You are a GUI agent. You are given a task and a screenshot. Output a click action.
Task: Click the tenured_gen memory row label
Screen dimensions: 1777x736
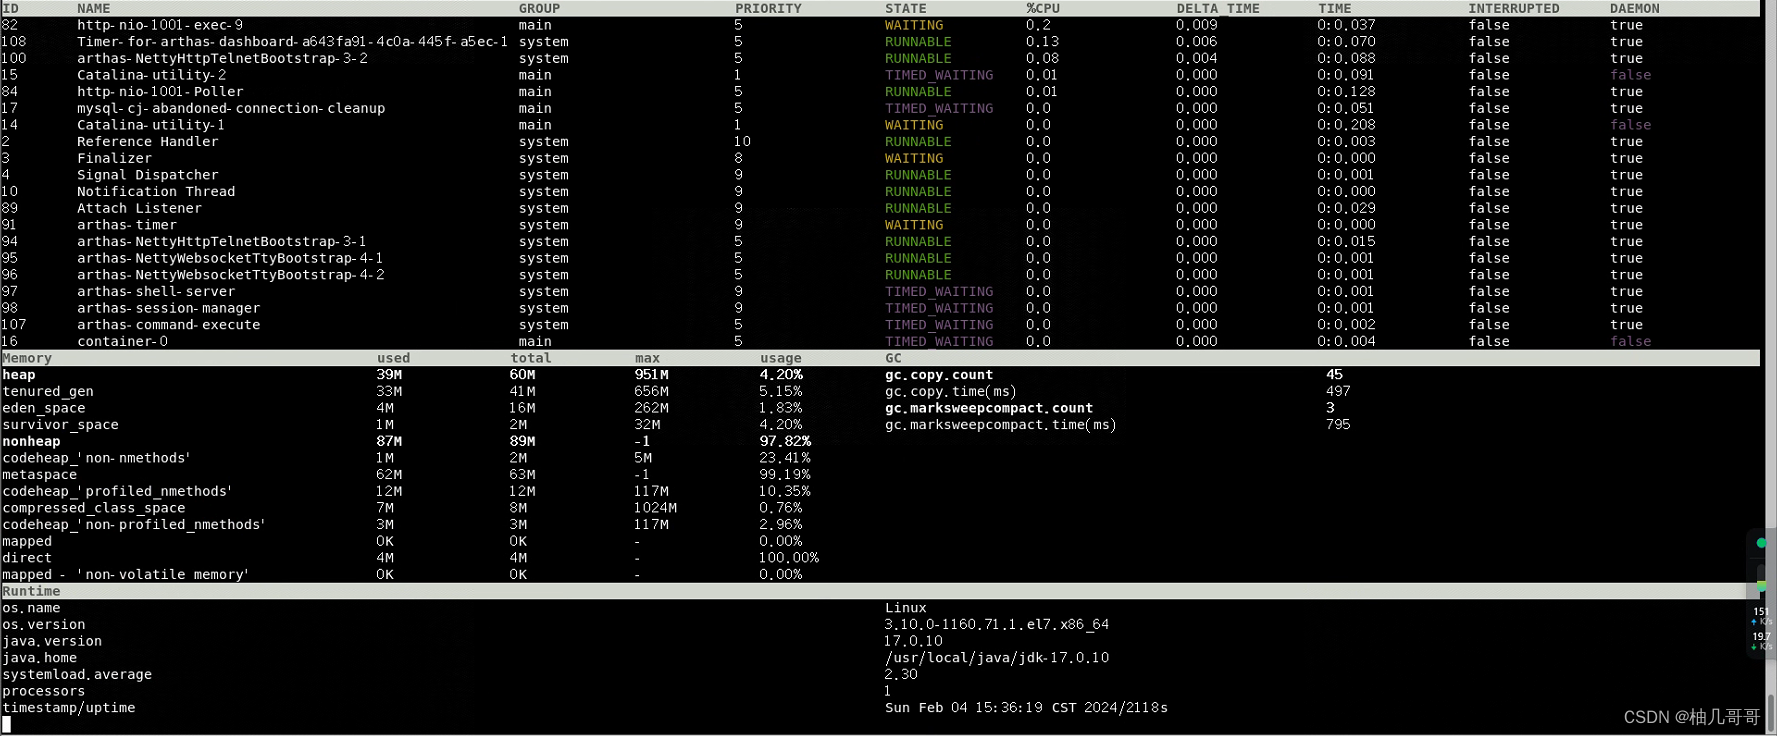point(48,391)
